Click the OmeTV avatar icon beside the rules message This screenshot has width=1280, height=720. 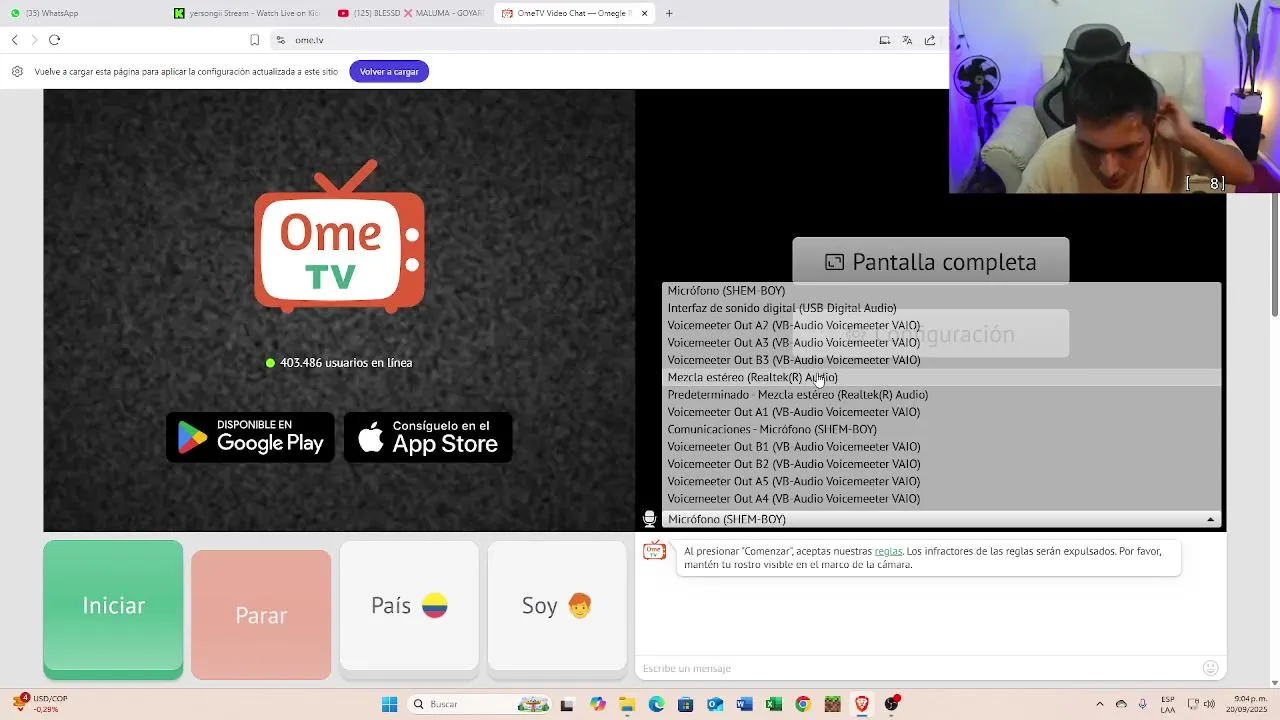[654, 551]
